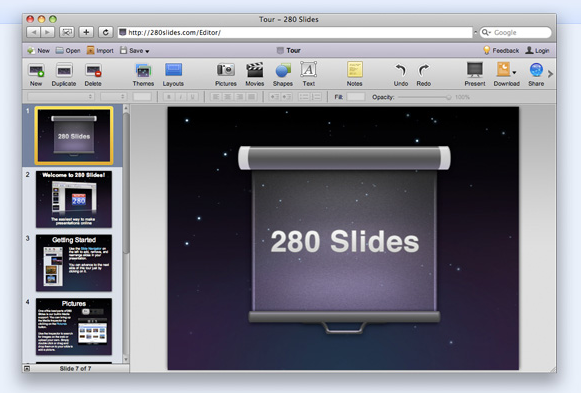Expand the Save dropdown menu
Image resolution: width=581 pixels, height=393 pixels.
click(147, 51)
